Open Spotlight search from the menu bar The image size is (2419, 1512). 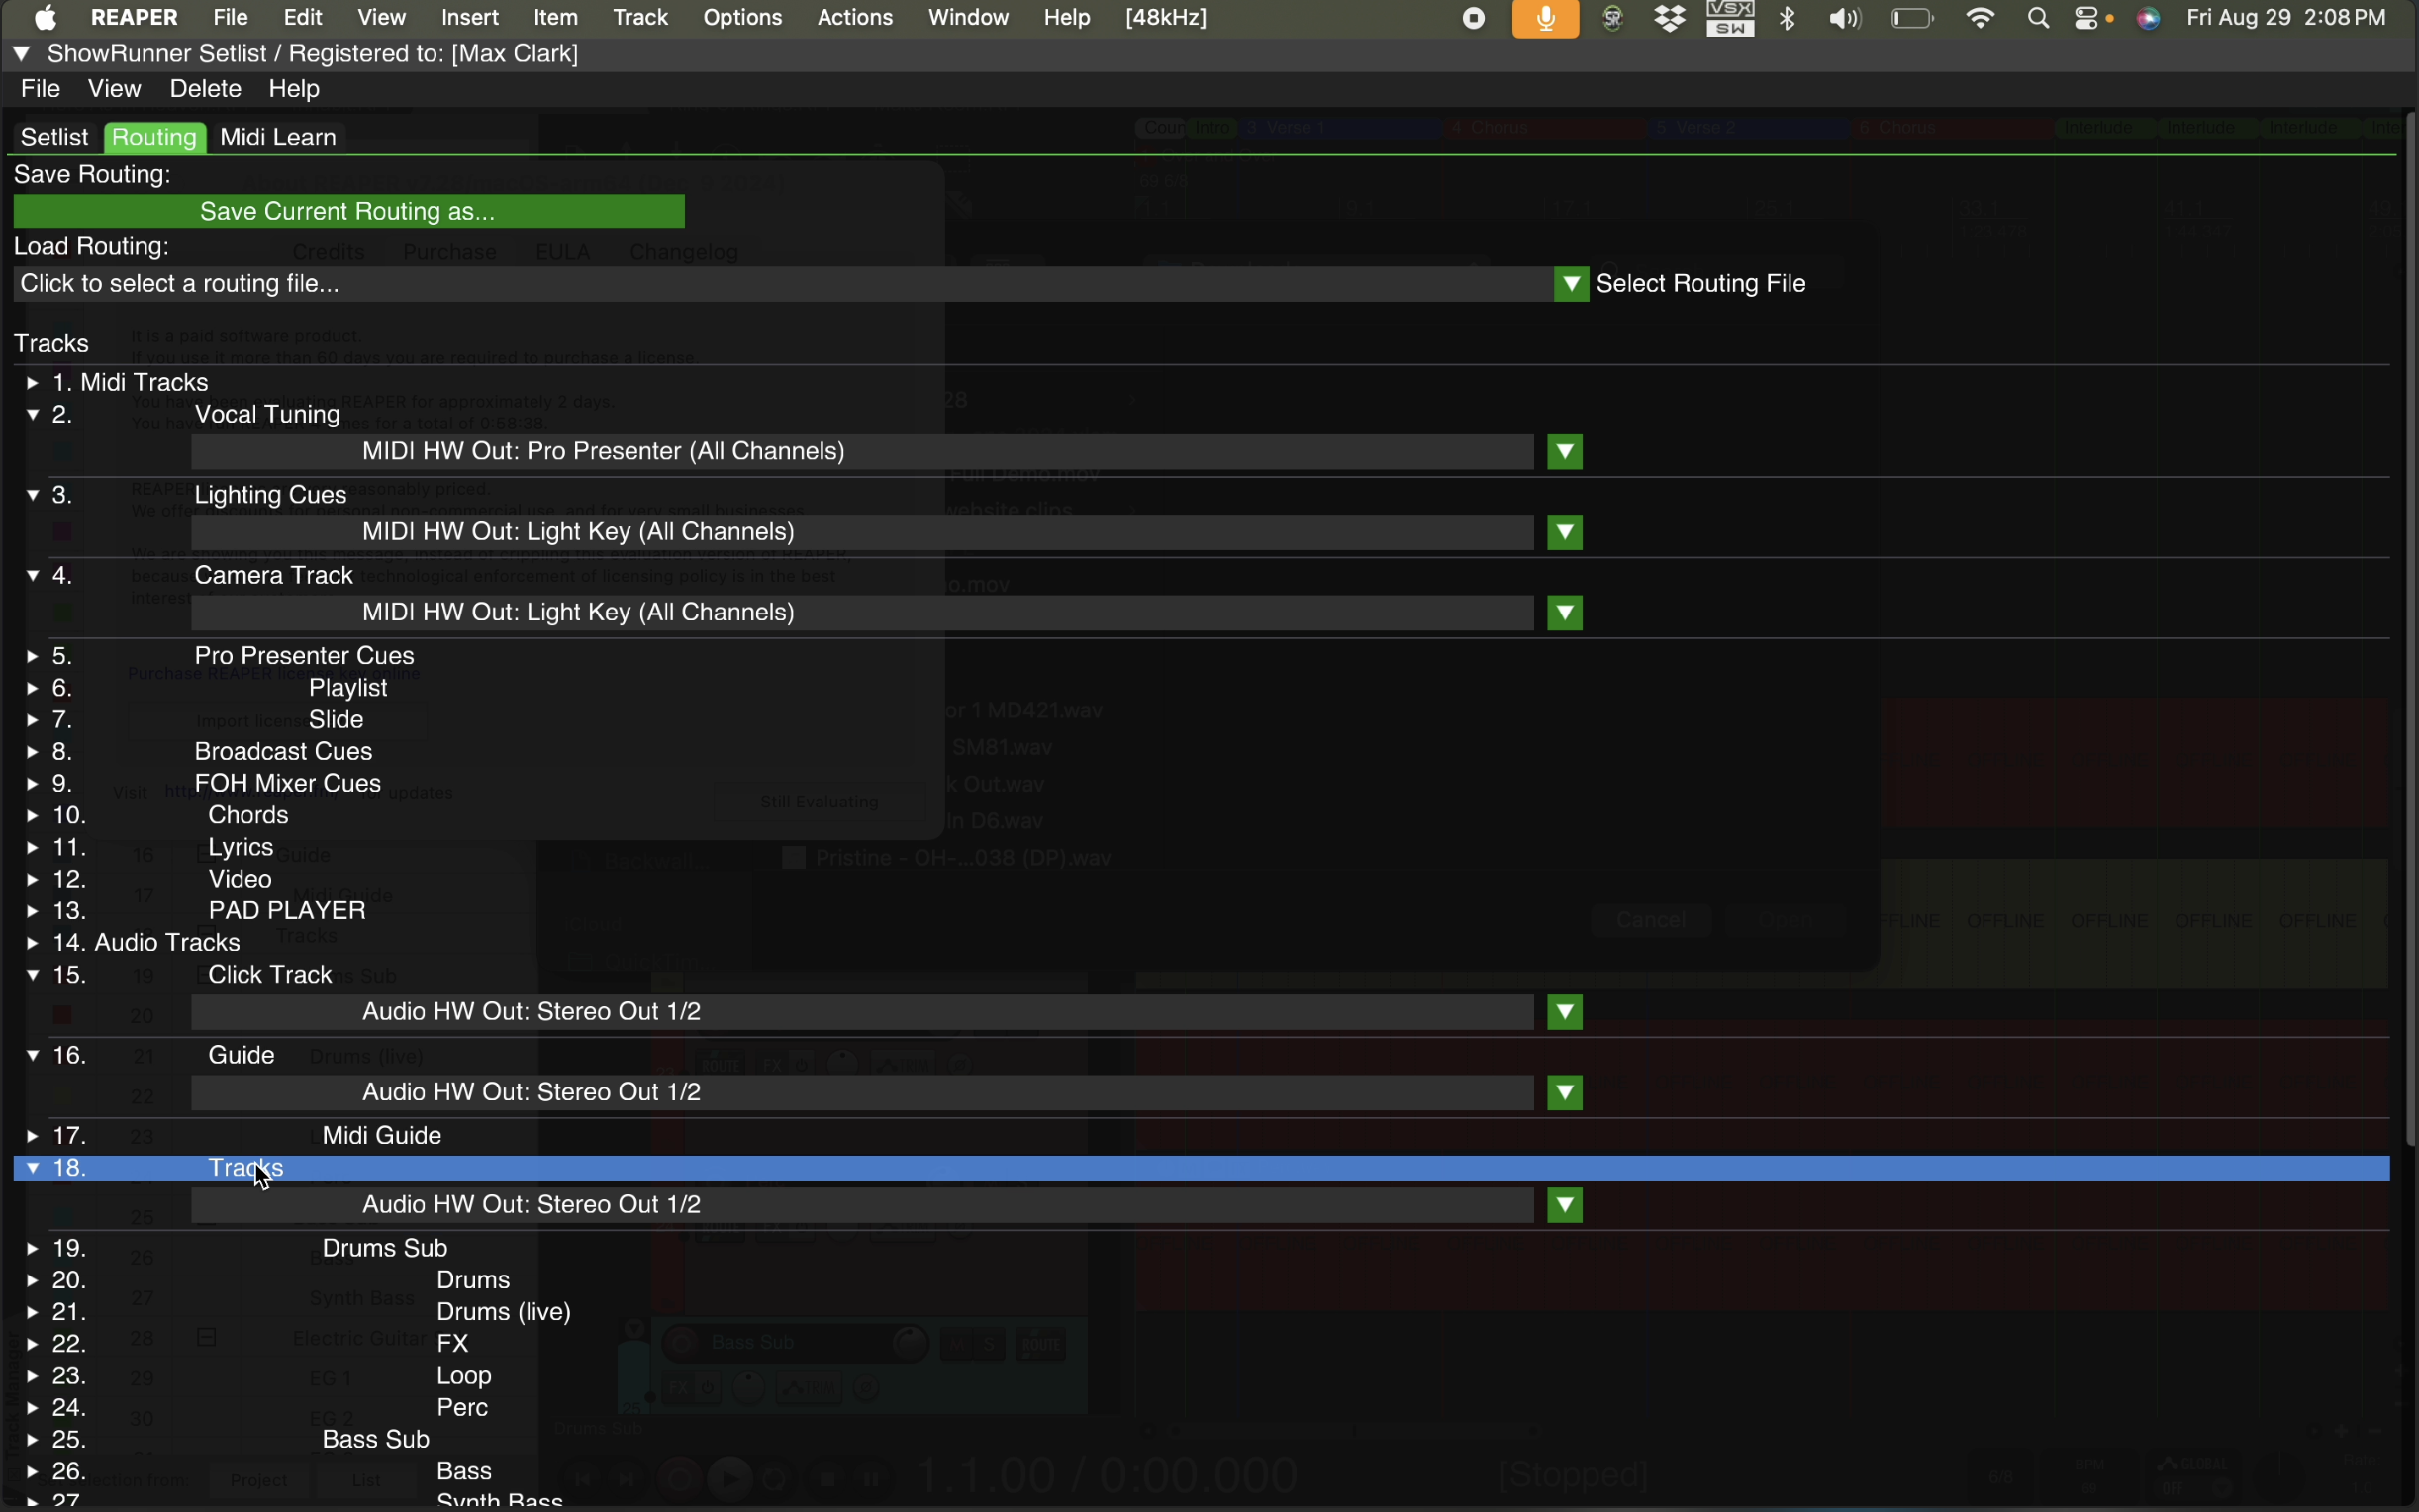tap(2038, 18)
